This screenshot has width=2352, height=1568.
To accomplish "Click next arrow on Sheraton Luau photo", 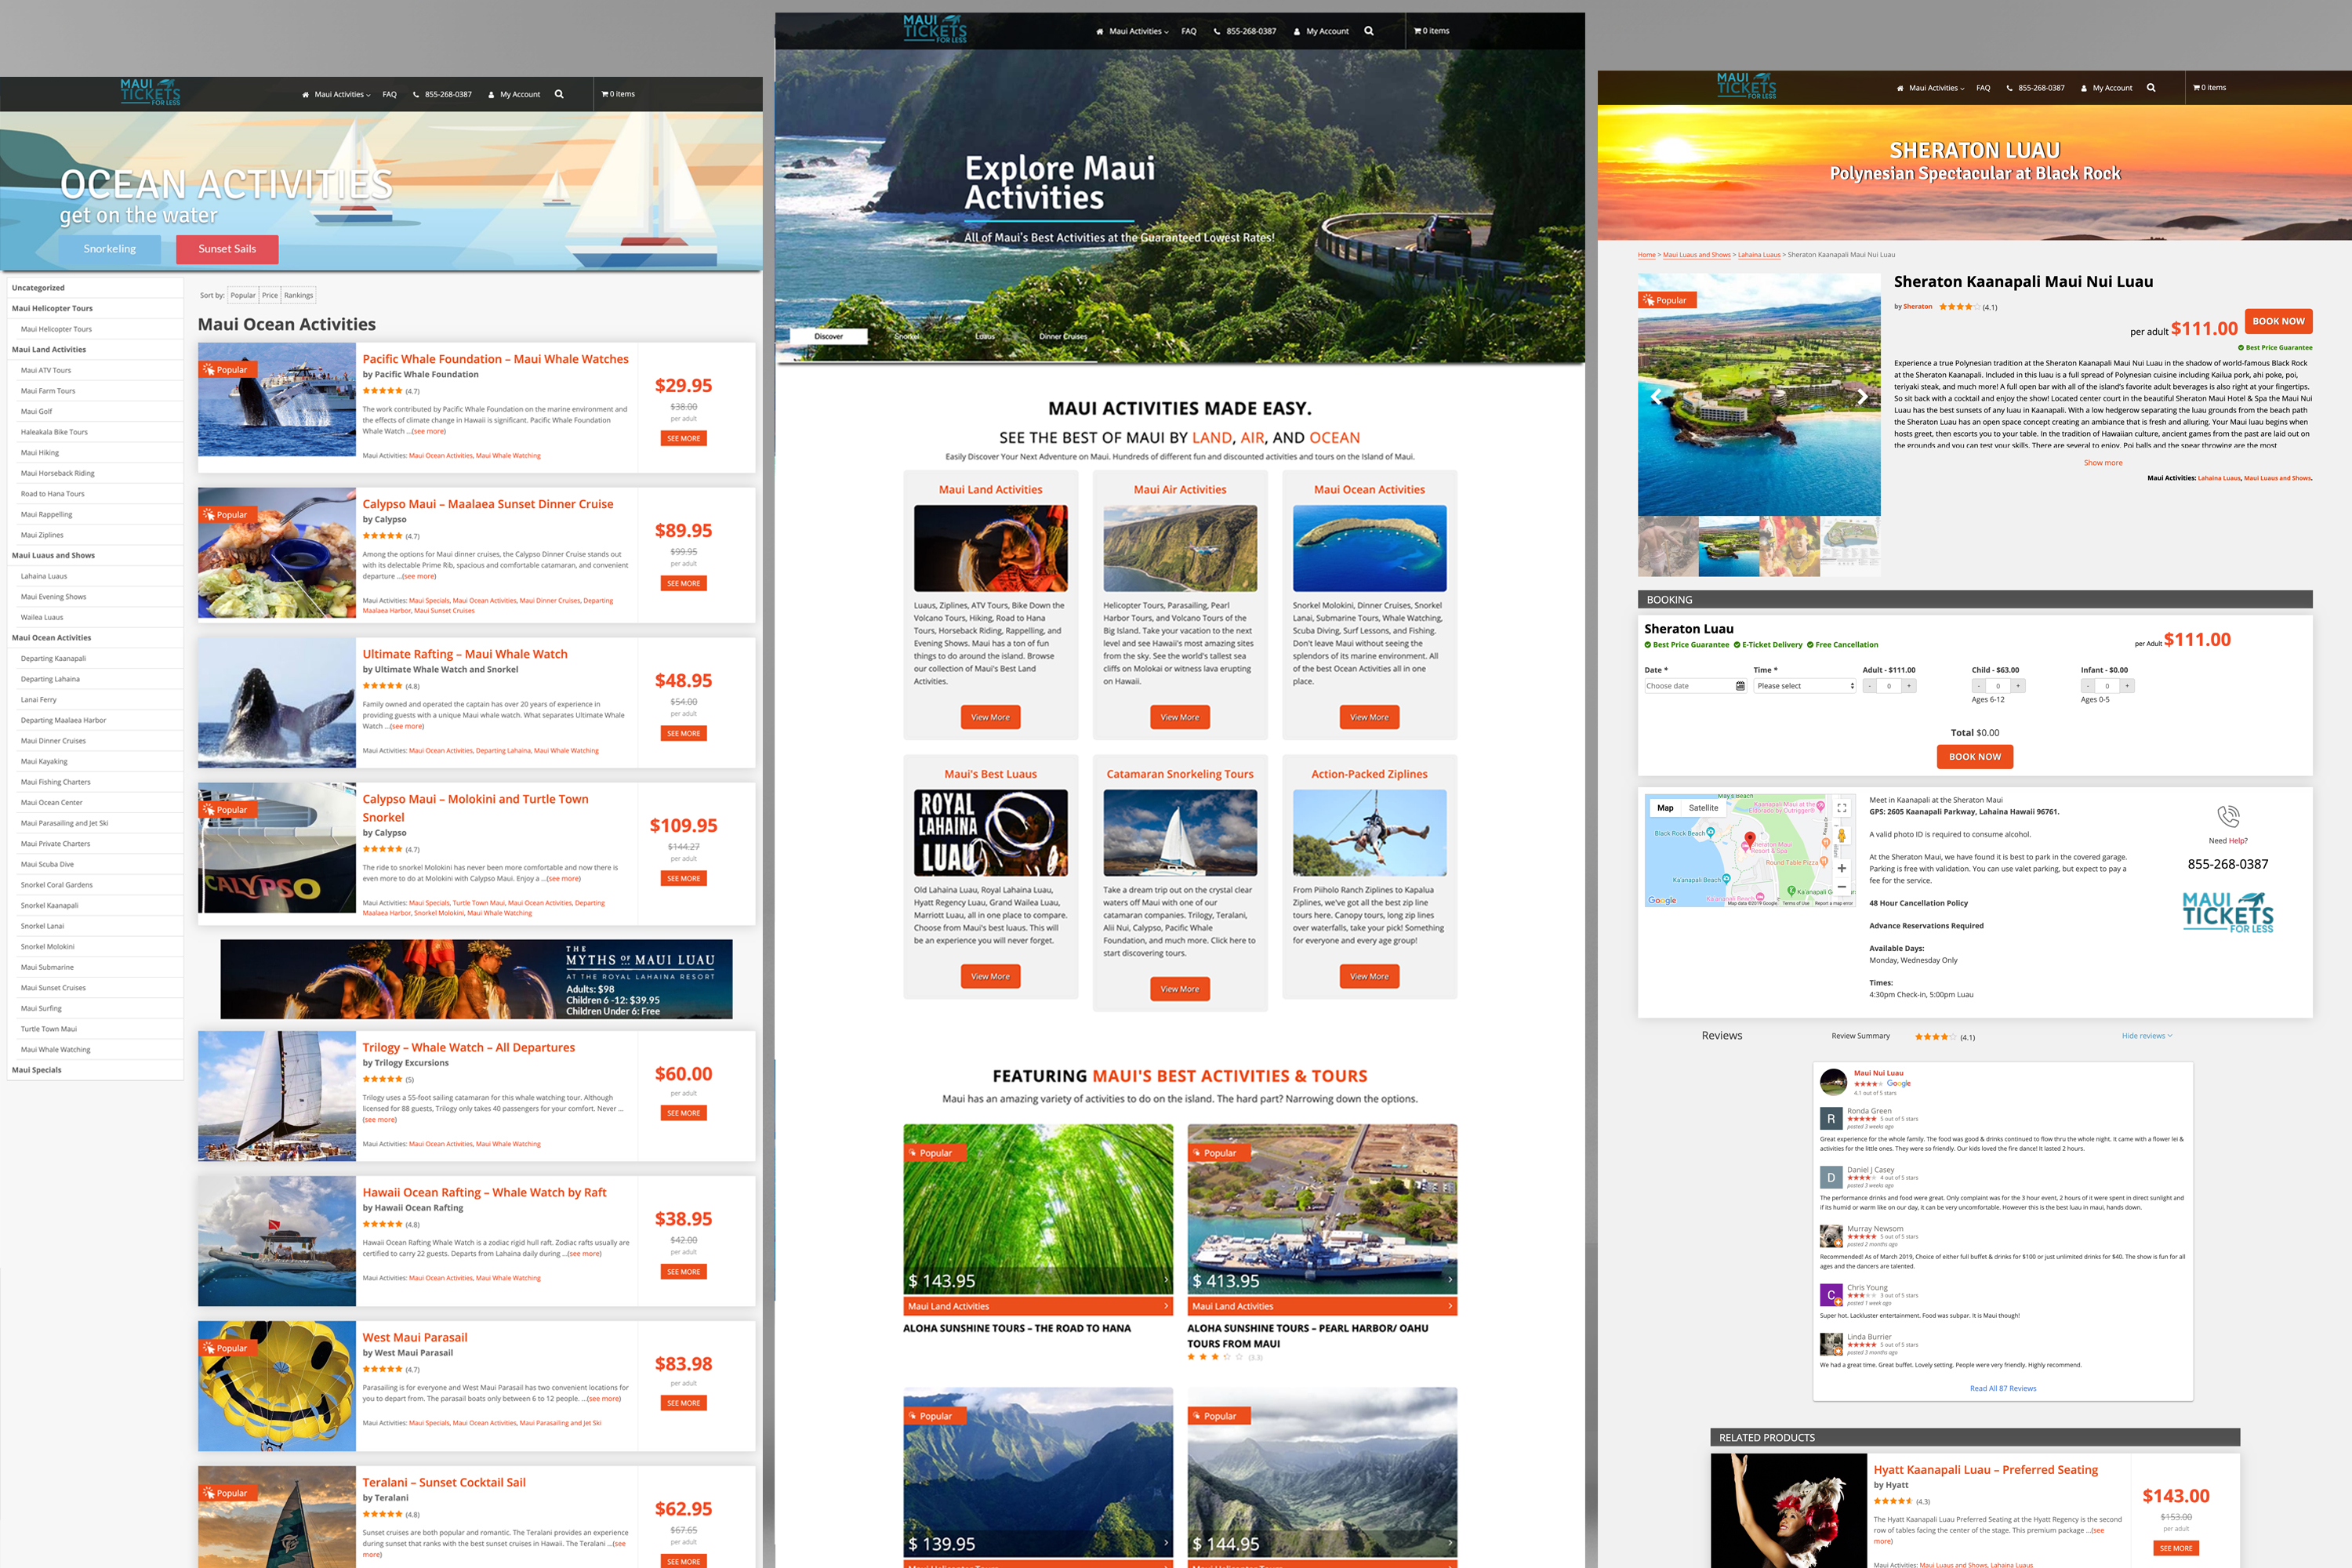I will (1861, 397).
